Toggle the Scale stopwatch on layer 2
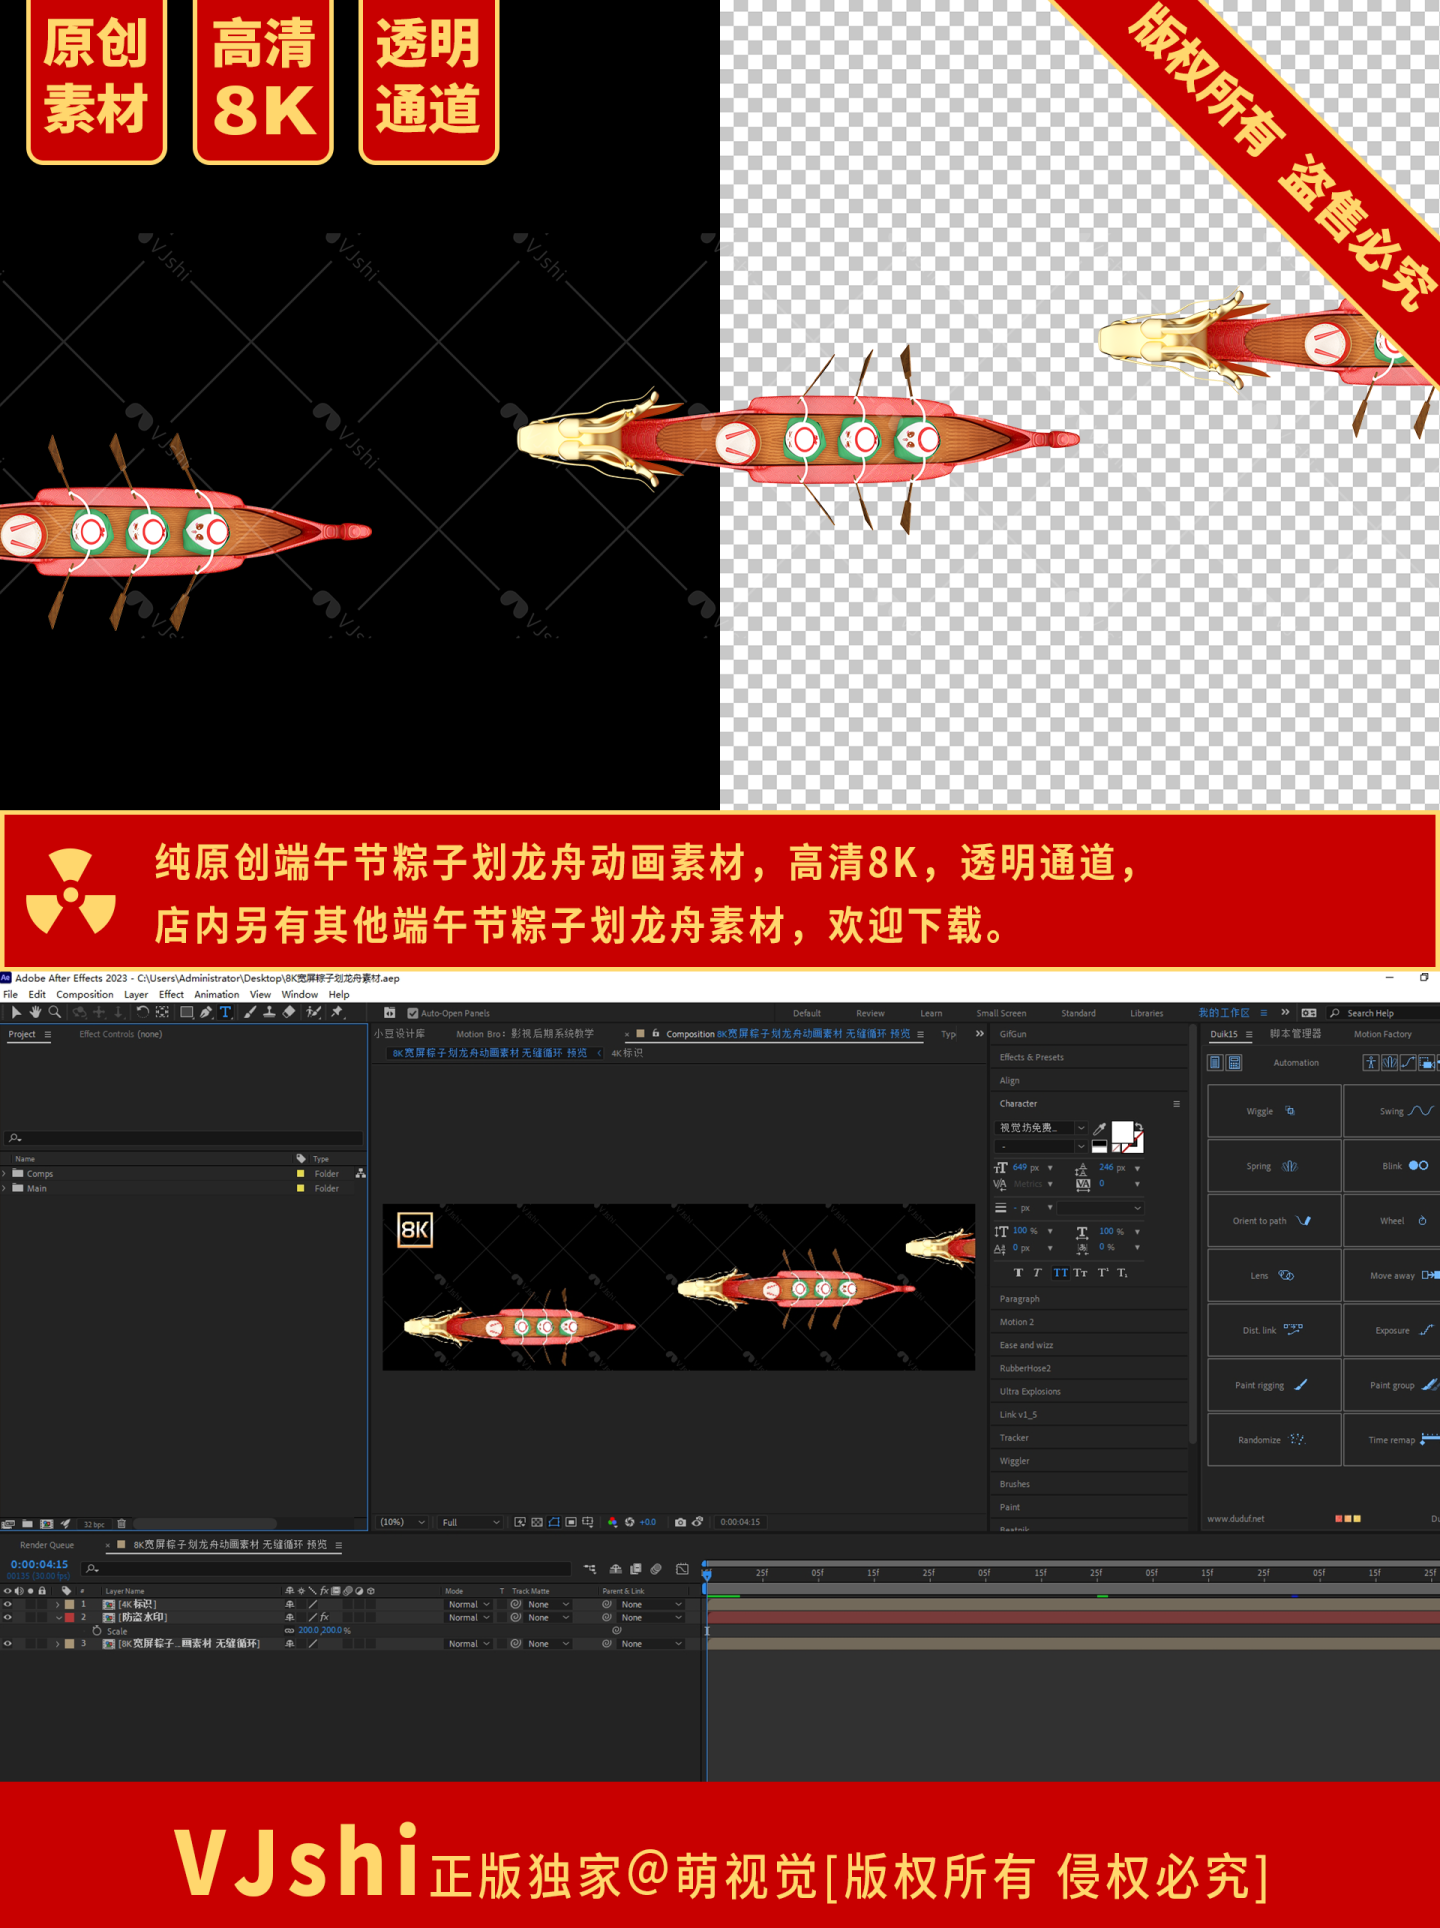This screenshot has width=1440, height=1928. [x=97, y=1630]
